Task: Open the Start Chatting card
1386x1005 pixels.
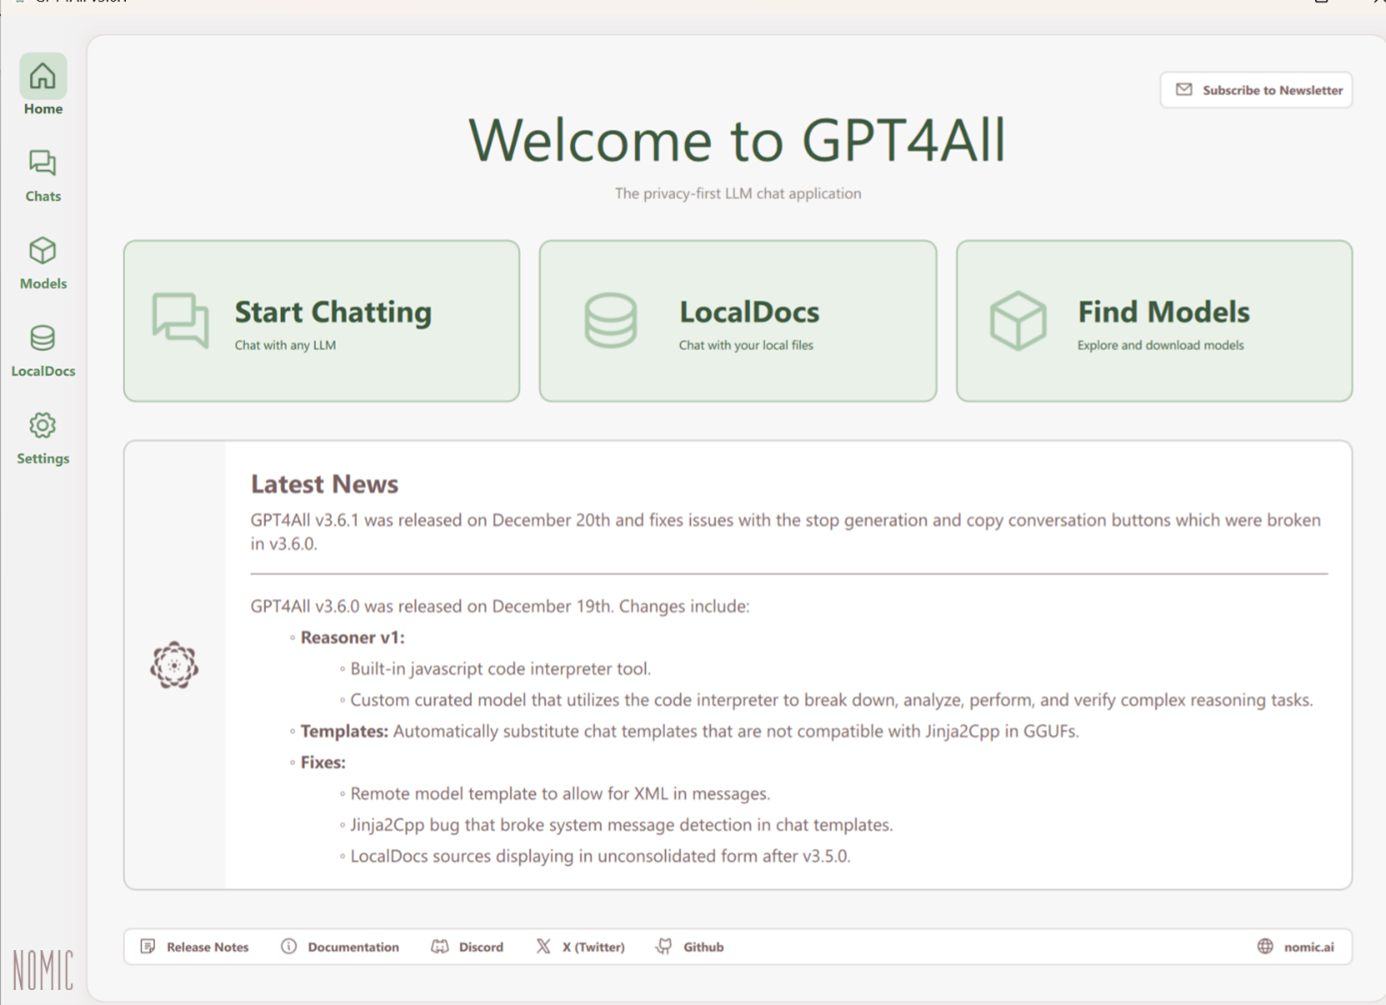Action: pos(321,320)
